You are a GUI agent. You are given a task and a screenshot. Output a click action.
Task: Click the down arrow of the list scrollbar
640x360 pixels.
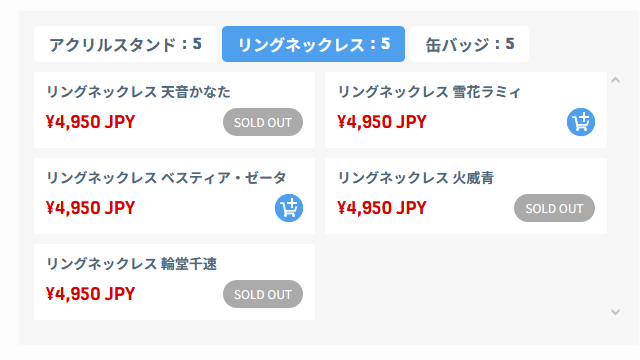point(616,312)
